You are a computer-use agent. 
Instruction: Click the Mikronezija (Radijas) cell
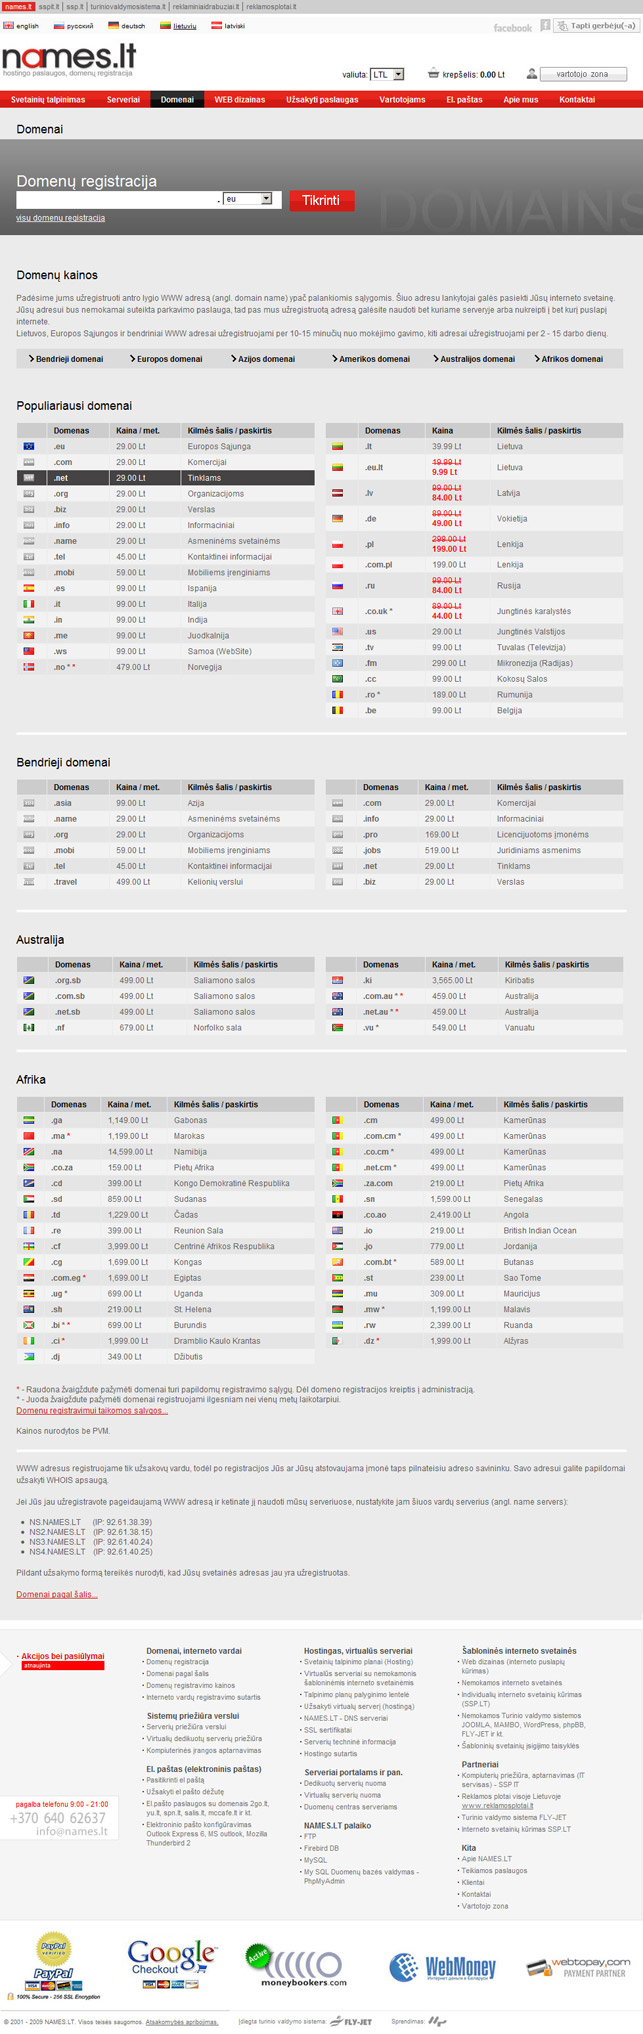coord(558,663)
